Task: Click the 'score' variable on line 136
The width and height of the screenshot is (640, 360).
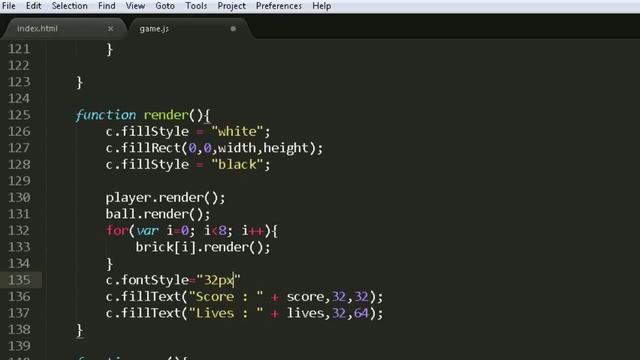Action: click(305, 297)
